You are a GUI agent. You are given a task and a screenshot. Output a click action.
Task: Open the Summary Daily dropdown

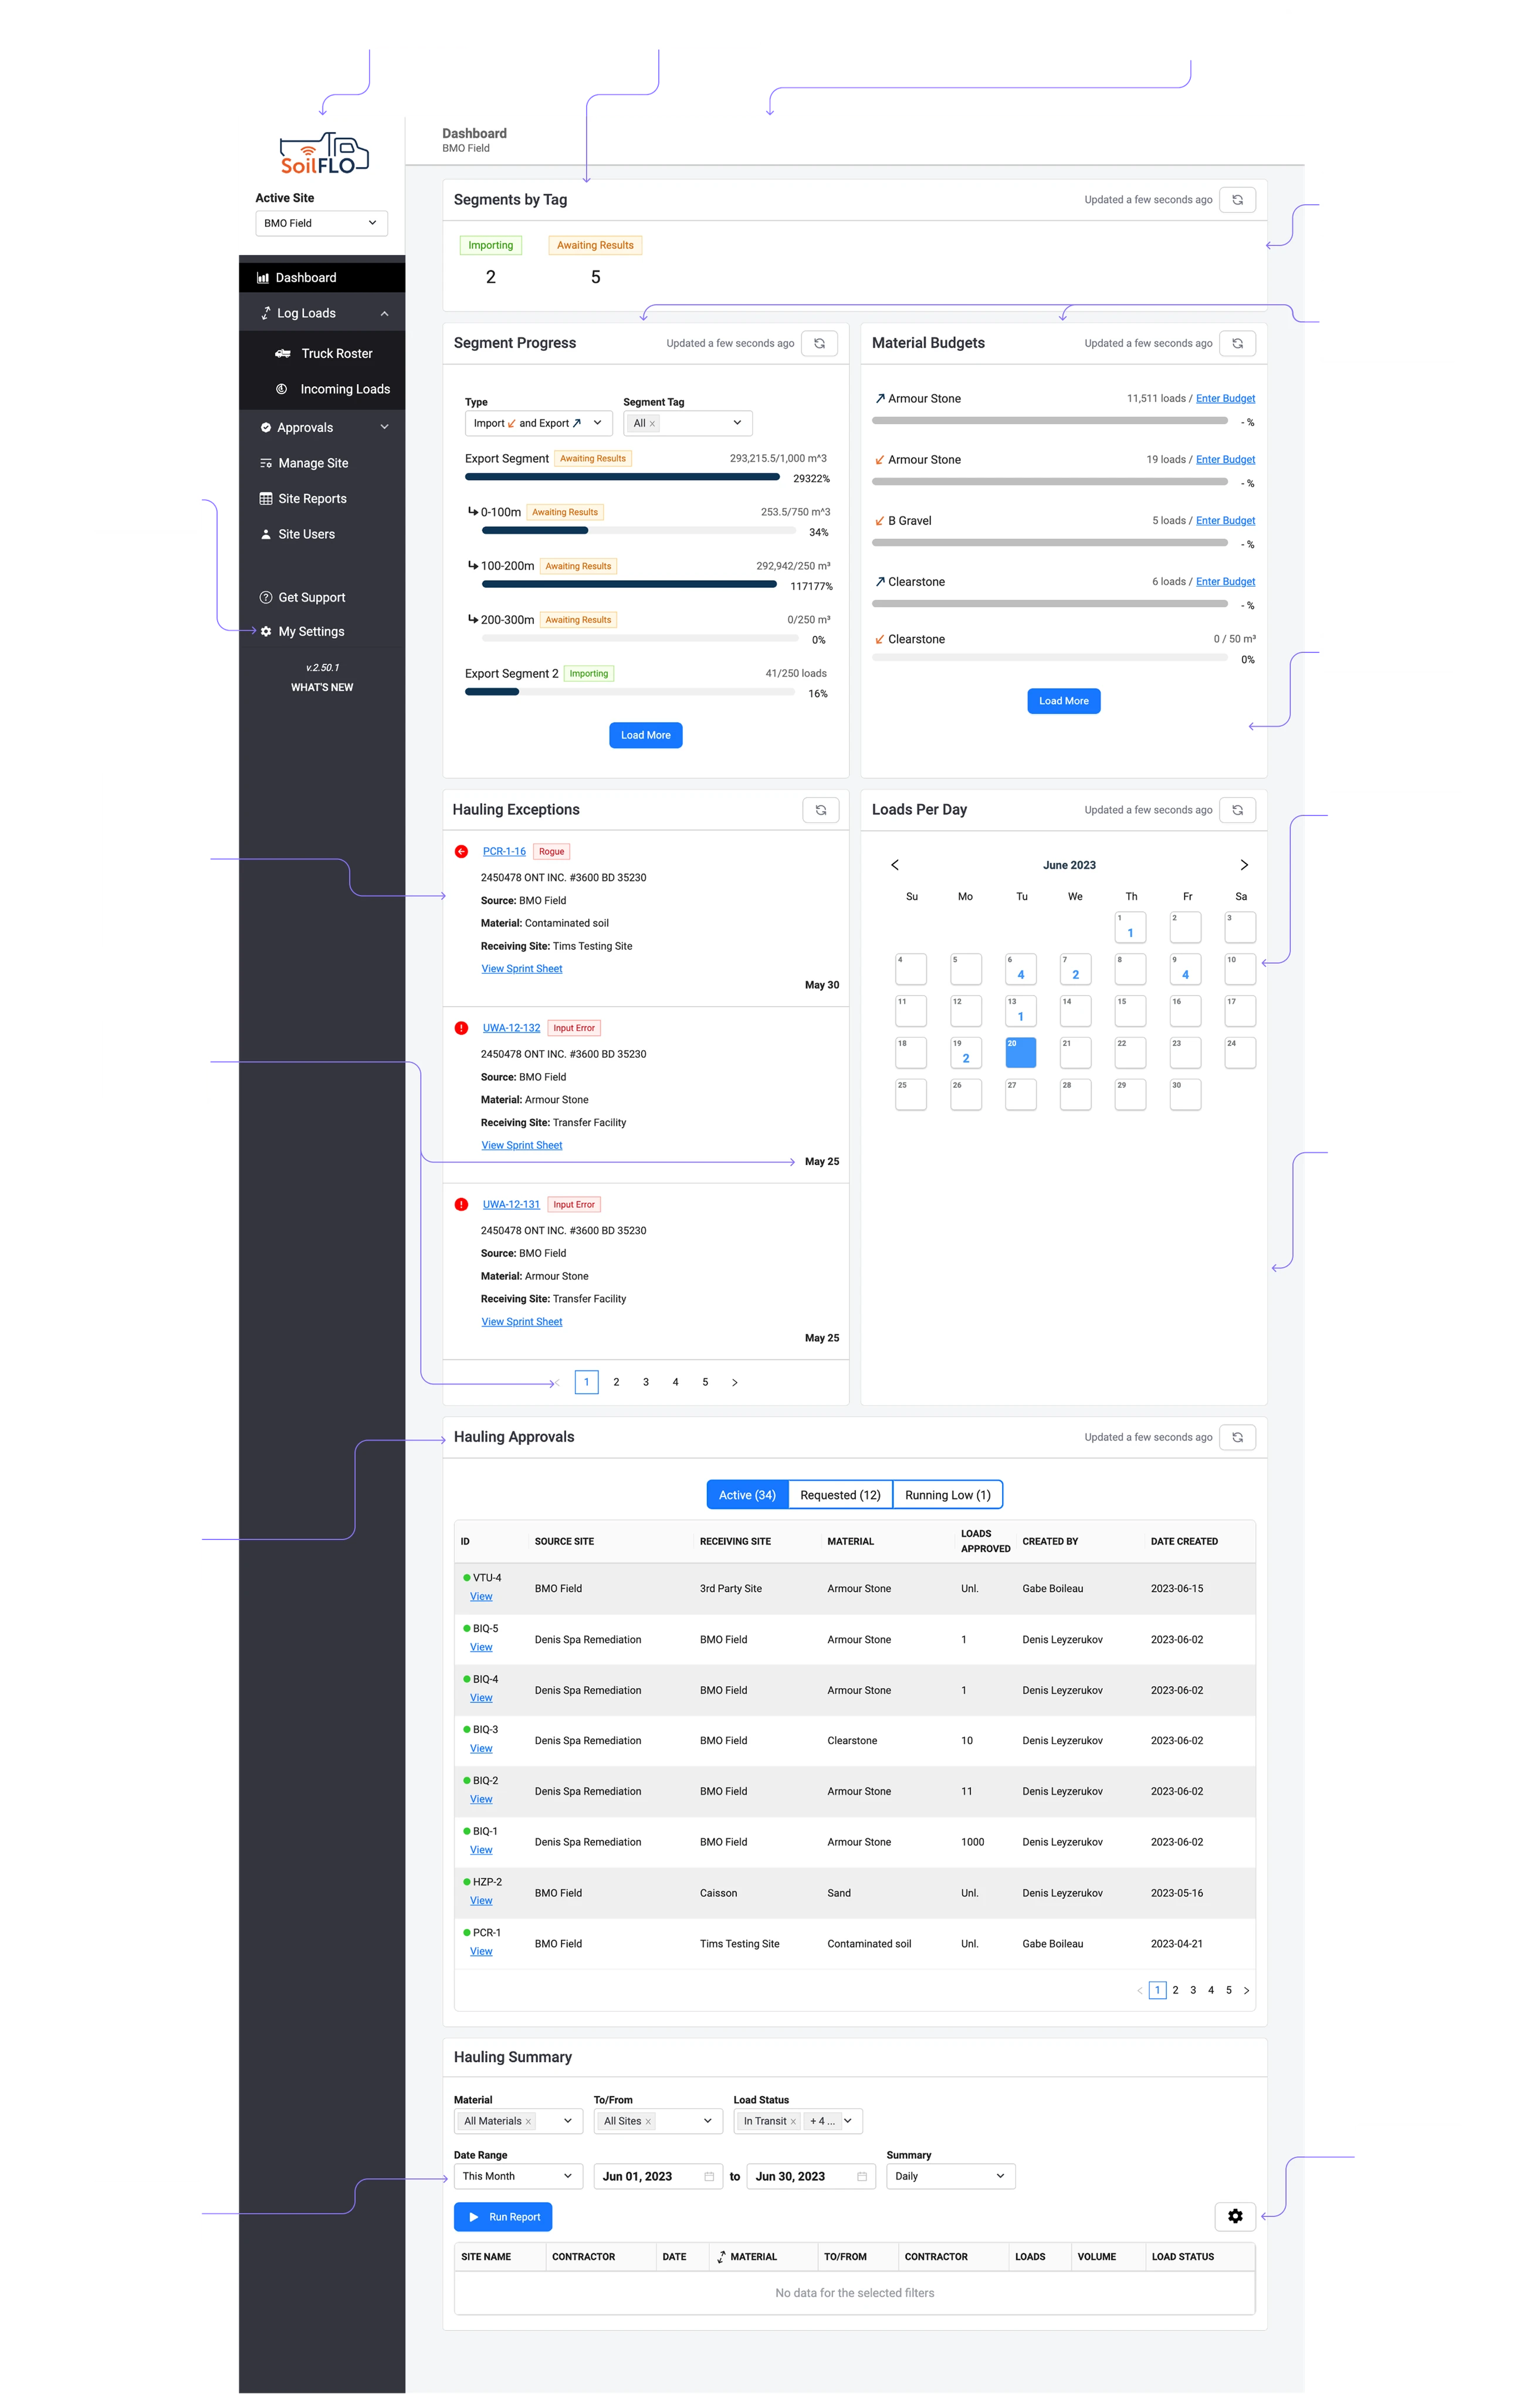pos(950,2176)
